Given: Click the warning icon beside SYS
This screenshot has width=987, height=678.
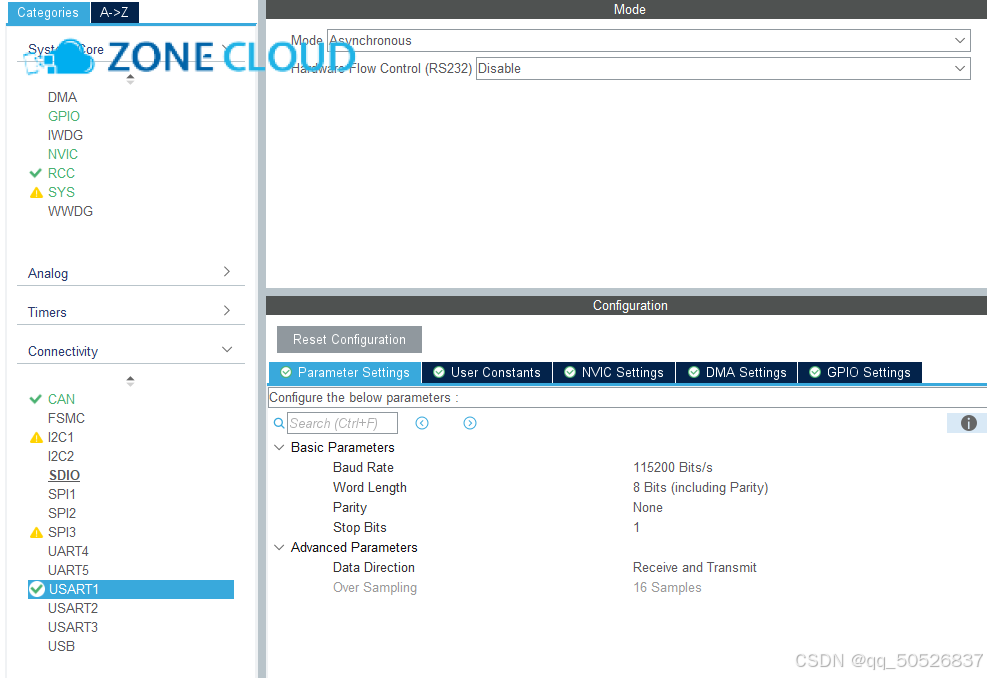Looking at the screenshot, I should coord(36,192).
